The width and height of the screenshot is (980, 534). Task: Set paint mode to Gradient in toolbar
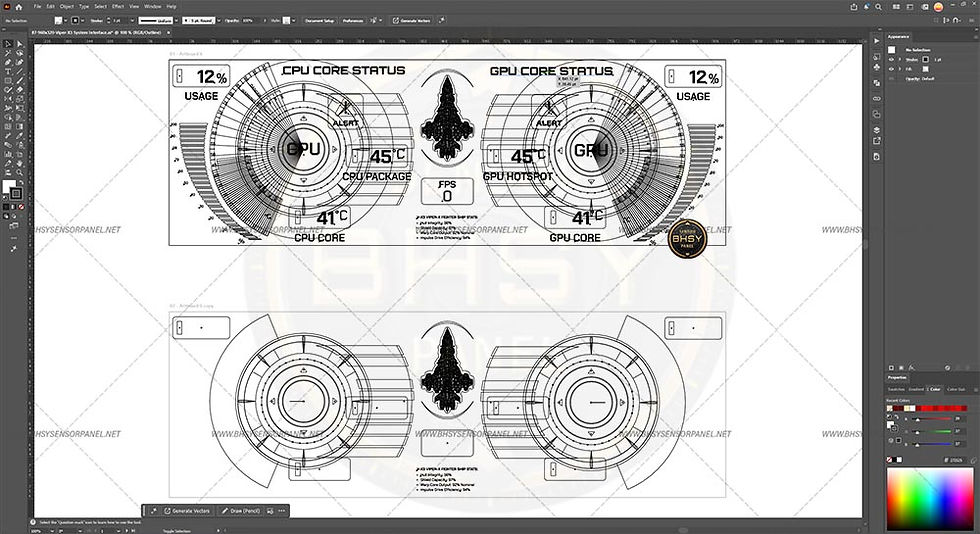[x=13, y=207]
